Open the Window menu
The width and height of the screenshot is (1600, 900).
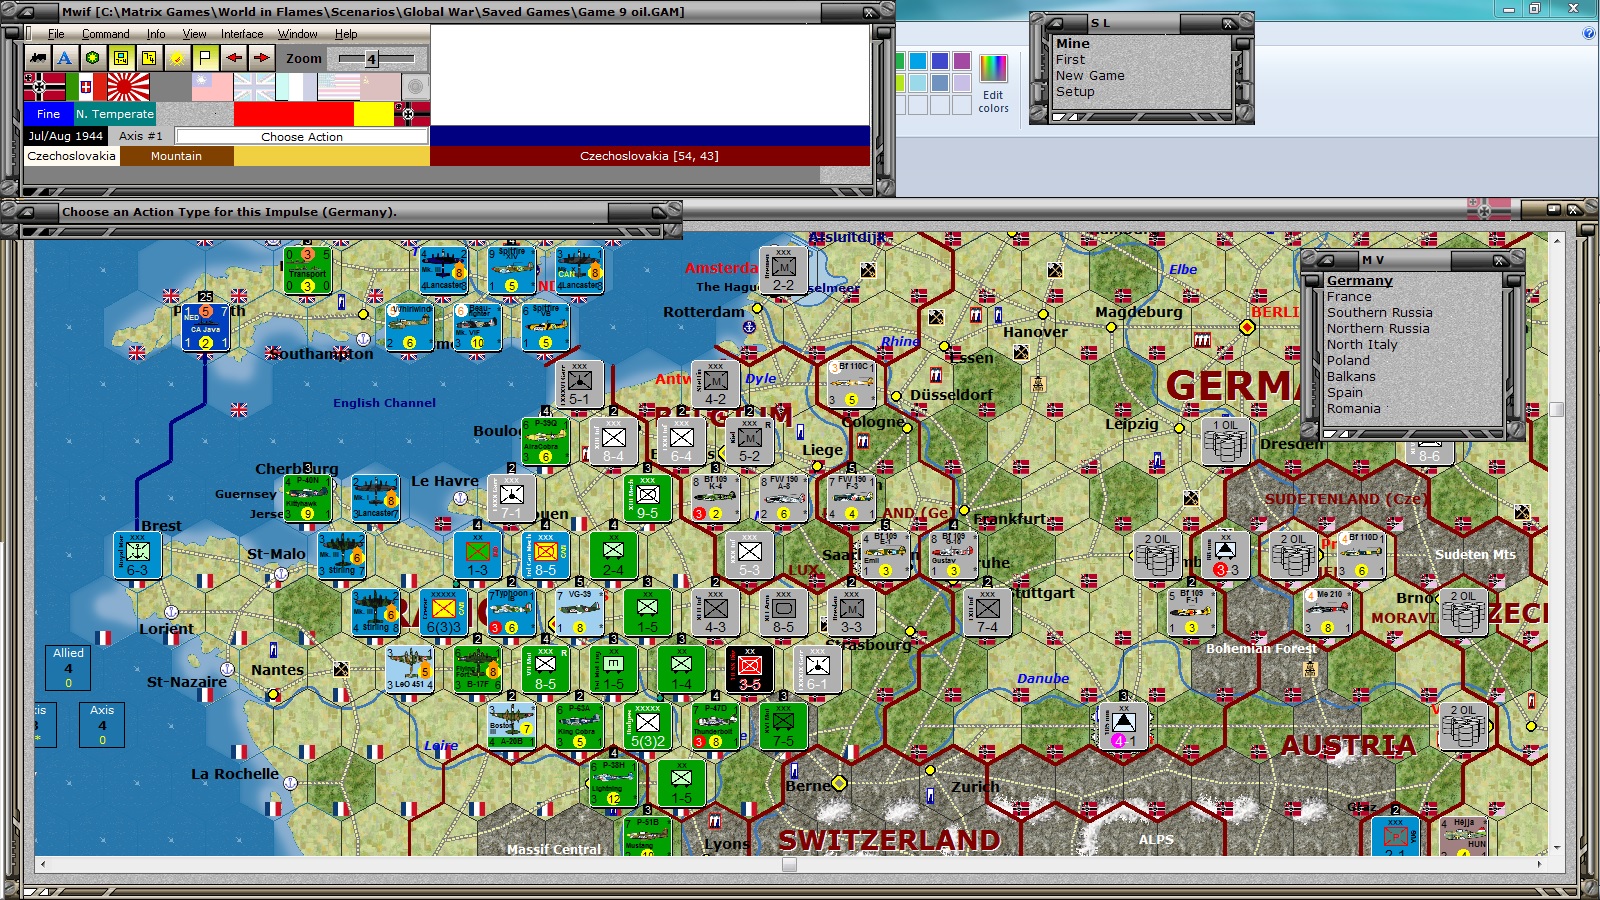click(x=298, y=34)
